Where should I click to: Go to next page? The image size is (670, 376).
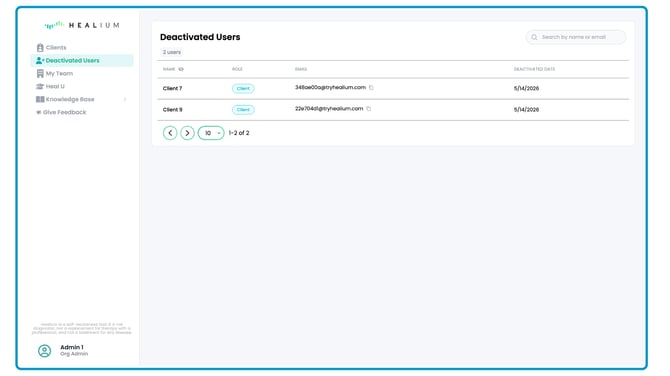[187, 133]
